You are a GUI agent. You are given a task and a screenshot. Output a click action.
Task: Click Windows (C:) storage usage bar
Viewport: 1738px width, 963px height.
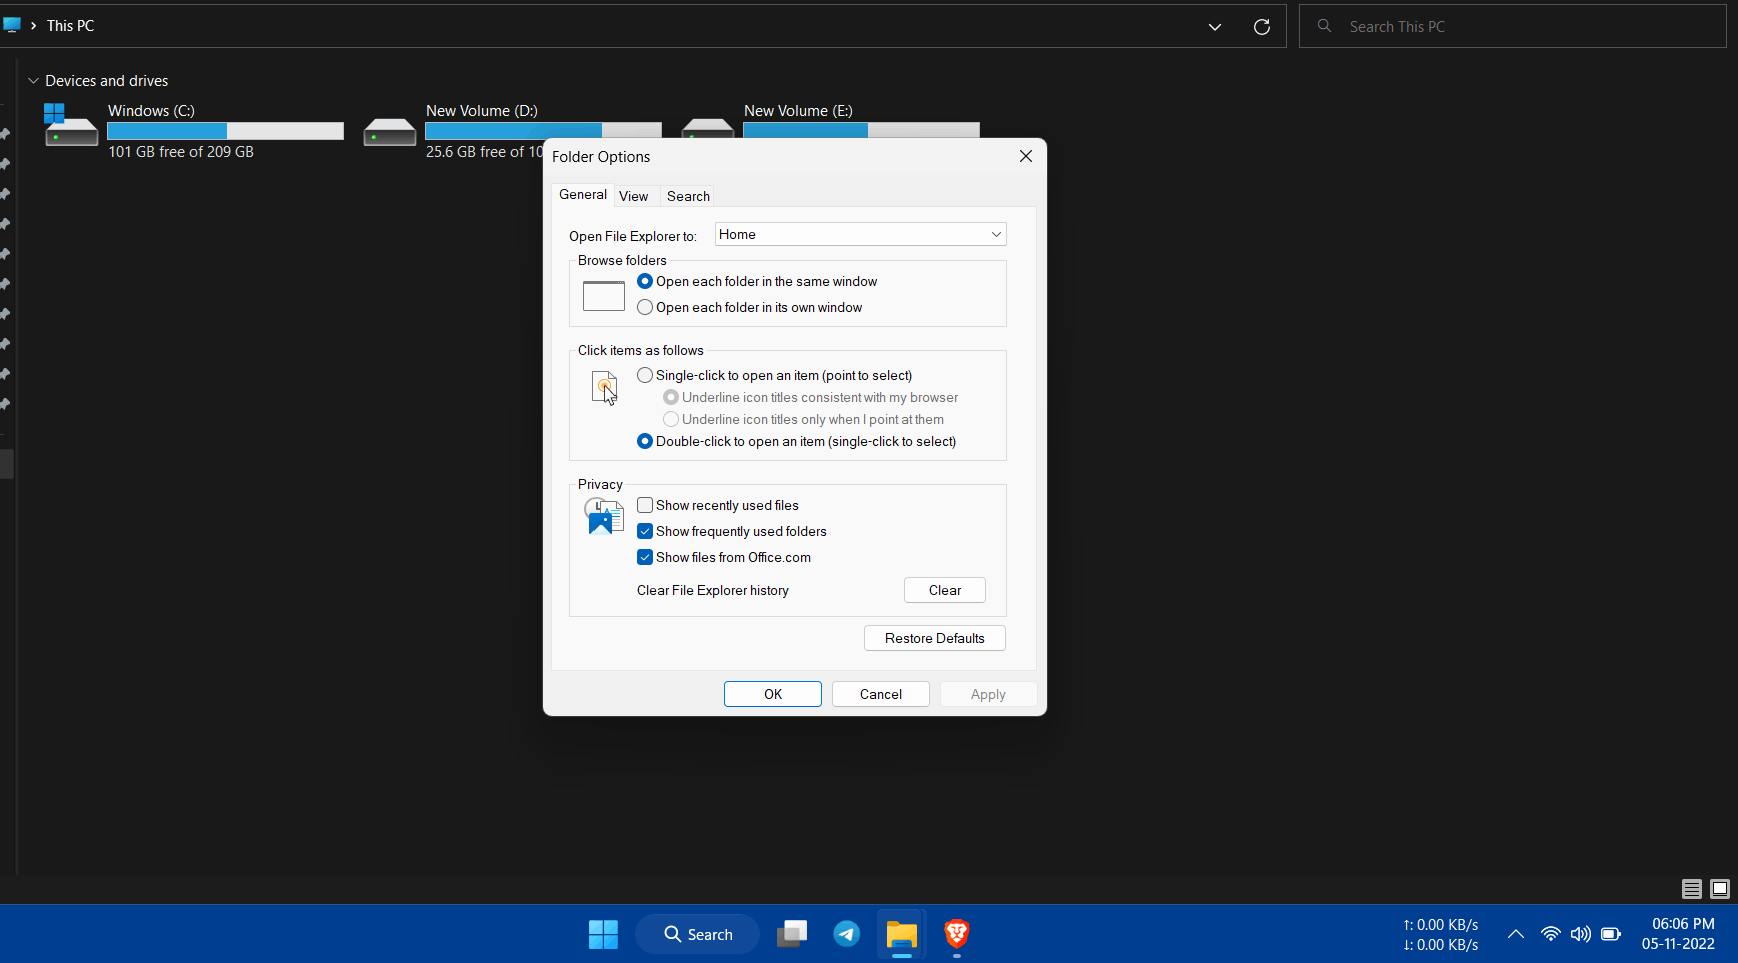click(x=225, y=131)
